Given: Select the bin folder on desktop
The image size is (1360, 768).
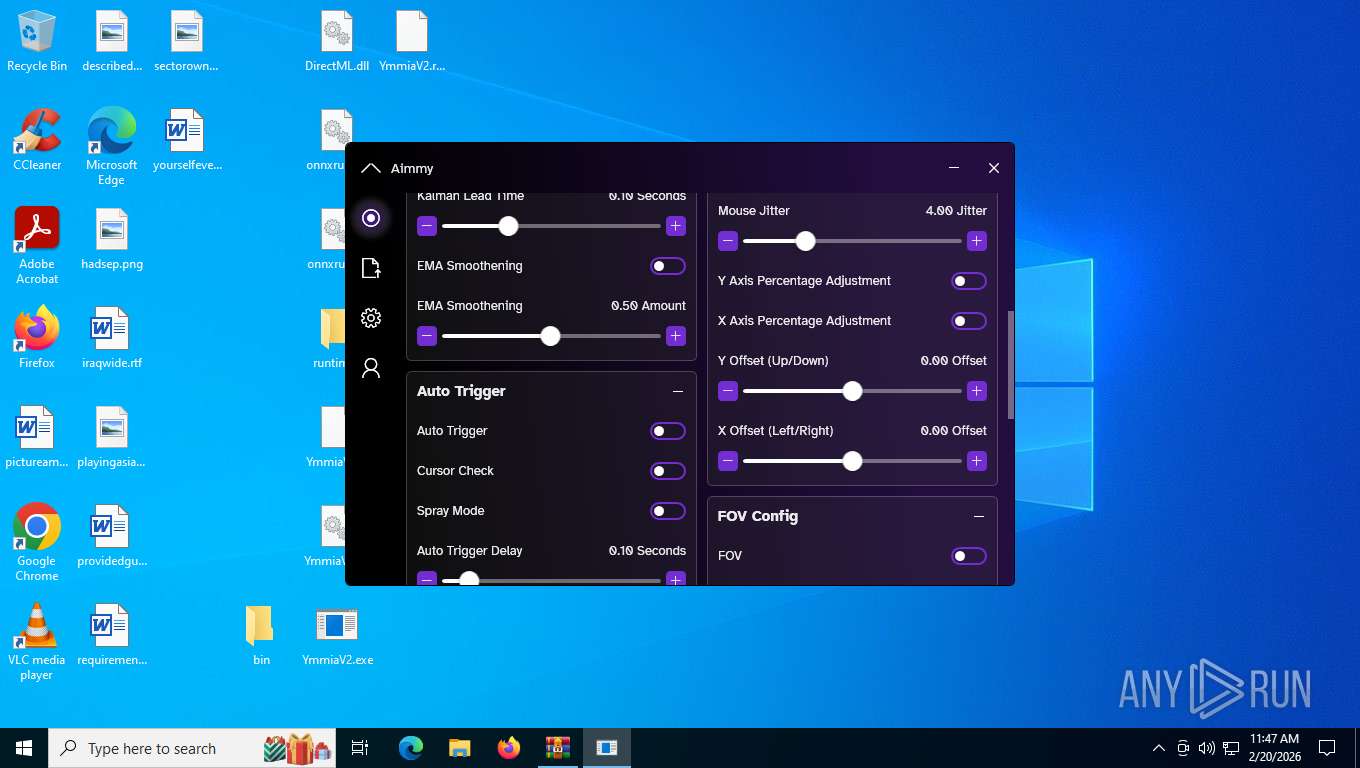Looking at the screenshot, I should 261,636.
